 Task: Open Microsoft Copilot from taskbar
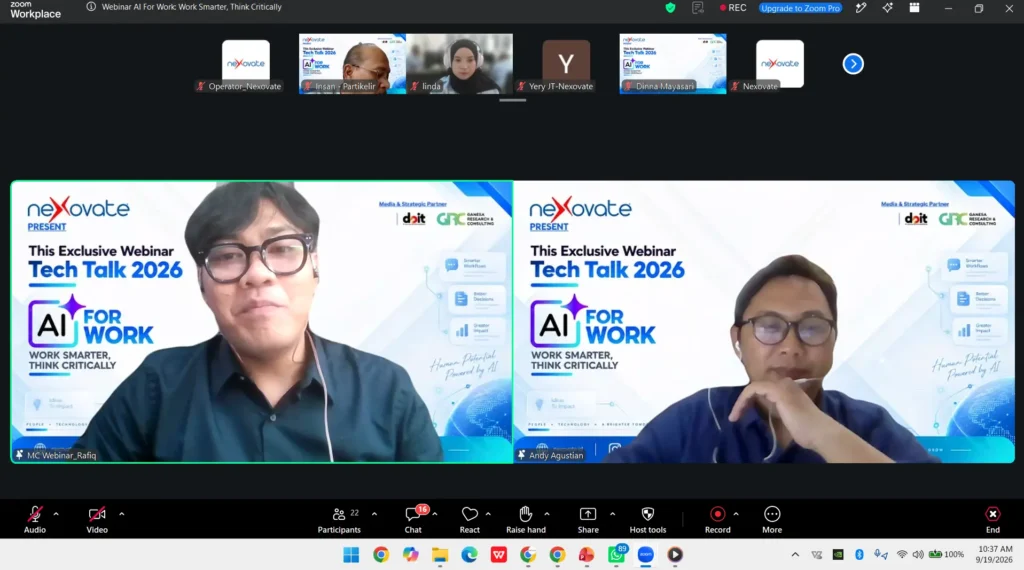pos(410,555)
